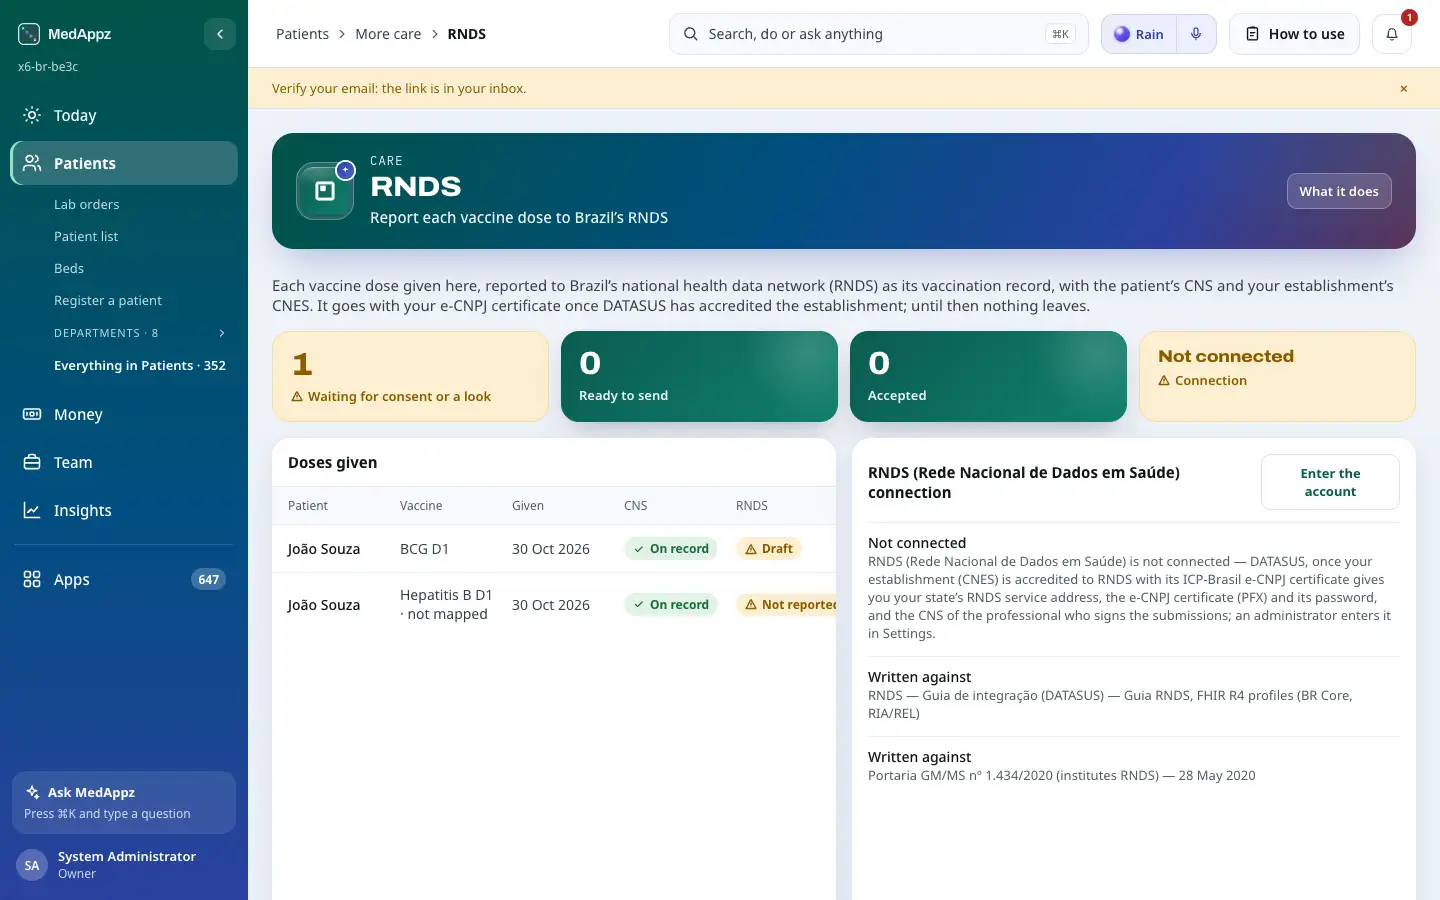Viewport: 1440px width, 900px height.
Task: Select João Souza in the BCG D1 row
Action: (x=324, y=549)
